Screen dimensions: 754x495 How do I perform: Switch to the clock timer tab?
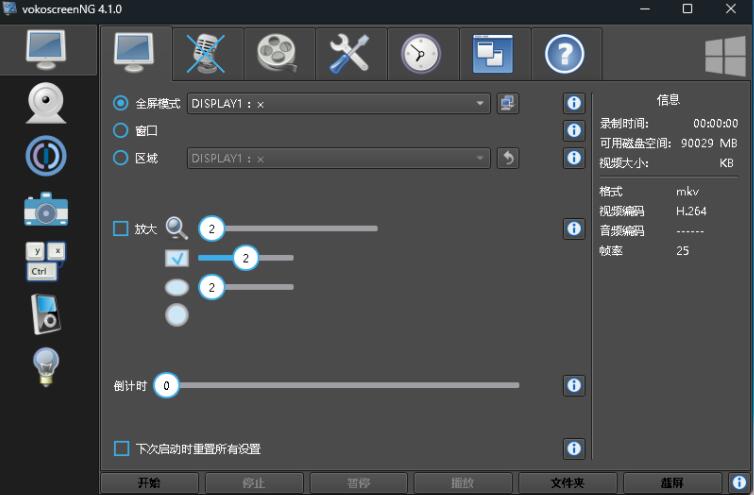[x=420, y=54]
